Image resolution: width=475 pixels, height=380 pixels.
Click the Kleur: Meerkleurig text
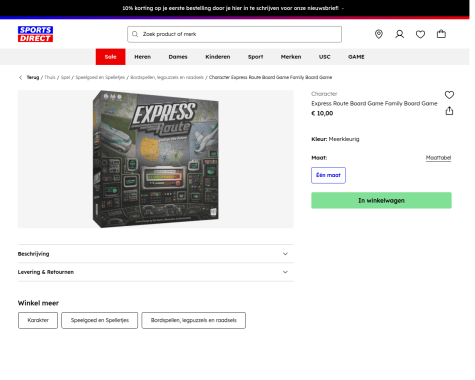335,139
